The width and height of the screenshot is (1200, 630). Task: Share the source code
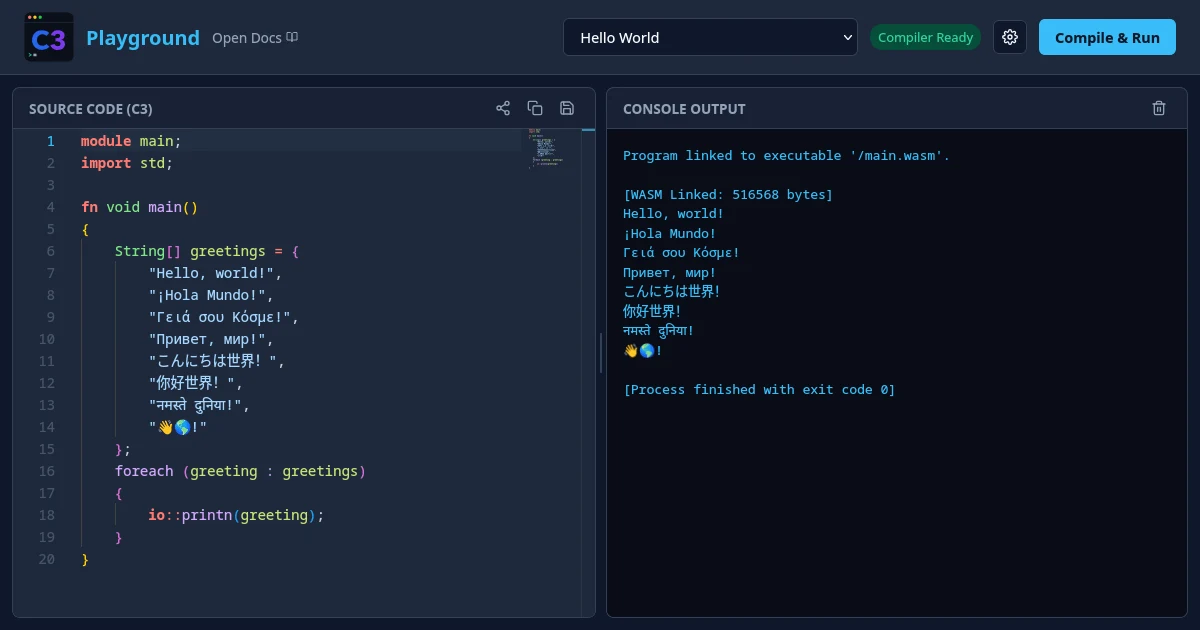(503, 108)
